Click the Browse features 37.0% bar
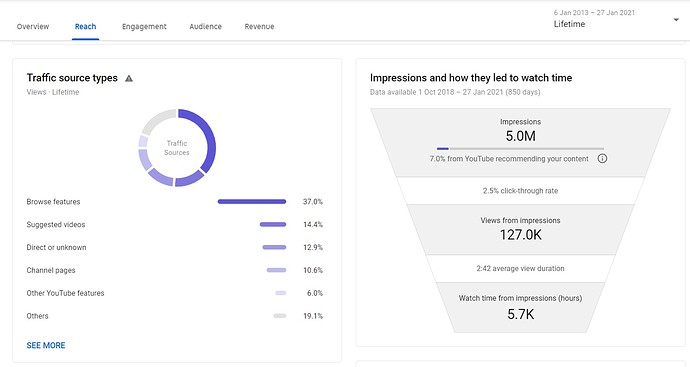This screenshot has width=690, height=367. (x=252, y=202)
